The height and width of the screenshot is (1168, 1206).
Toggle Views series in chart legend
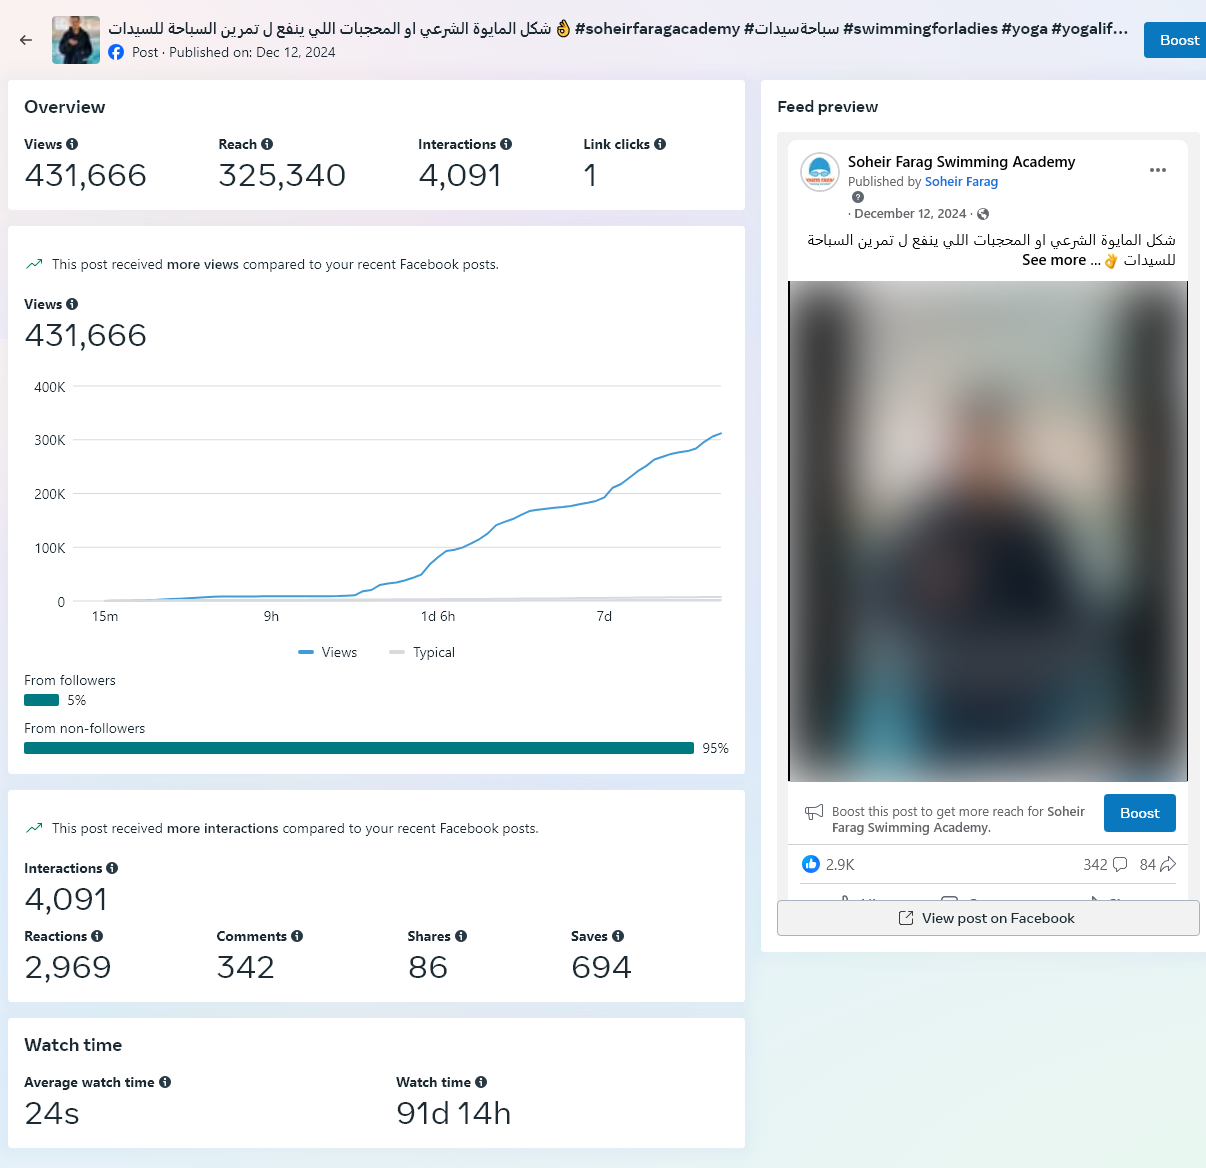point(328,652)
